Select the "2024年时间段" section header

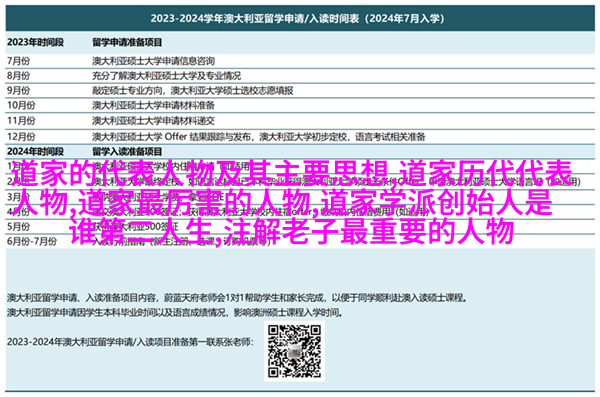35,151
